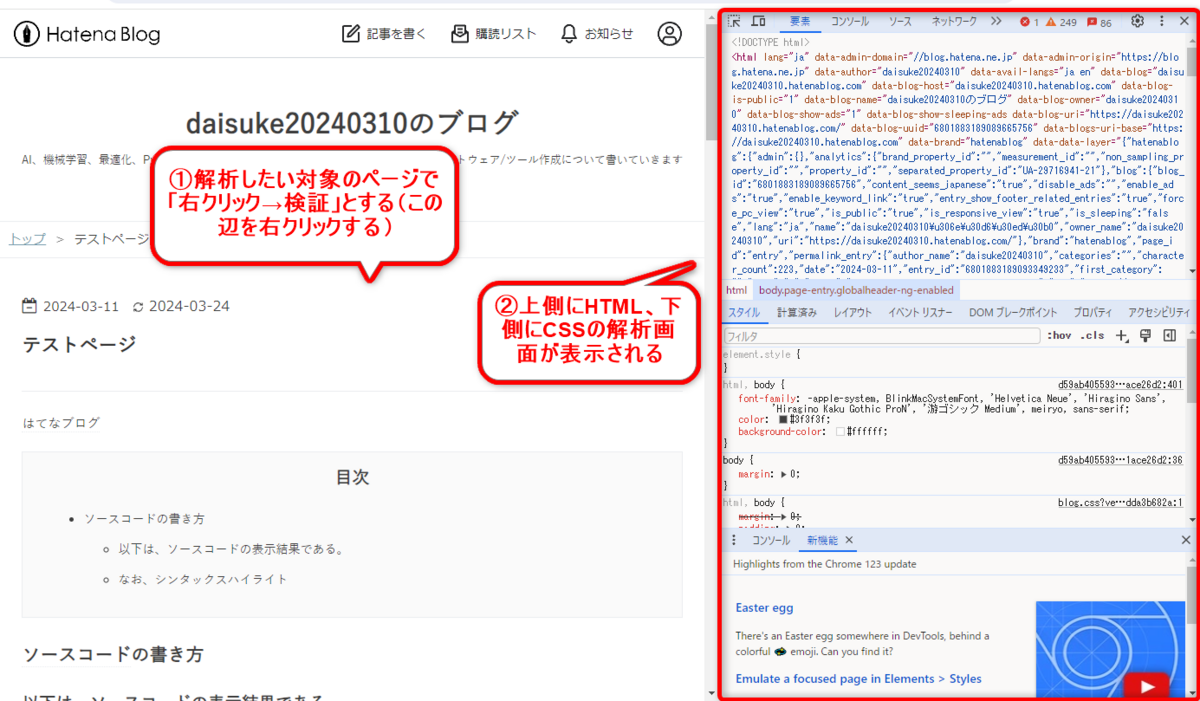Open the user account avatar menu
The height and width of the screenshot is (701, 1200).
pyautogui.click(x=669, y=34)
